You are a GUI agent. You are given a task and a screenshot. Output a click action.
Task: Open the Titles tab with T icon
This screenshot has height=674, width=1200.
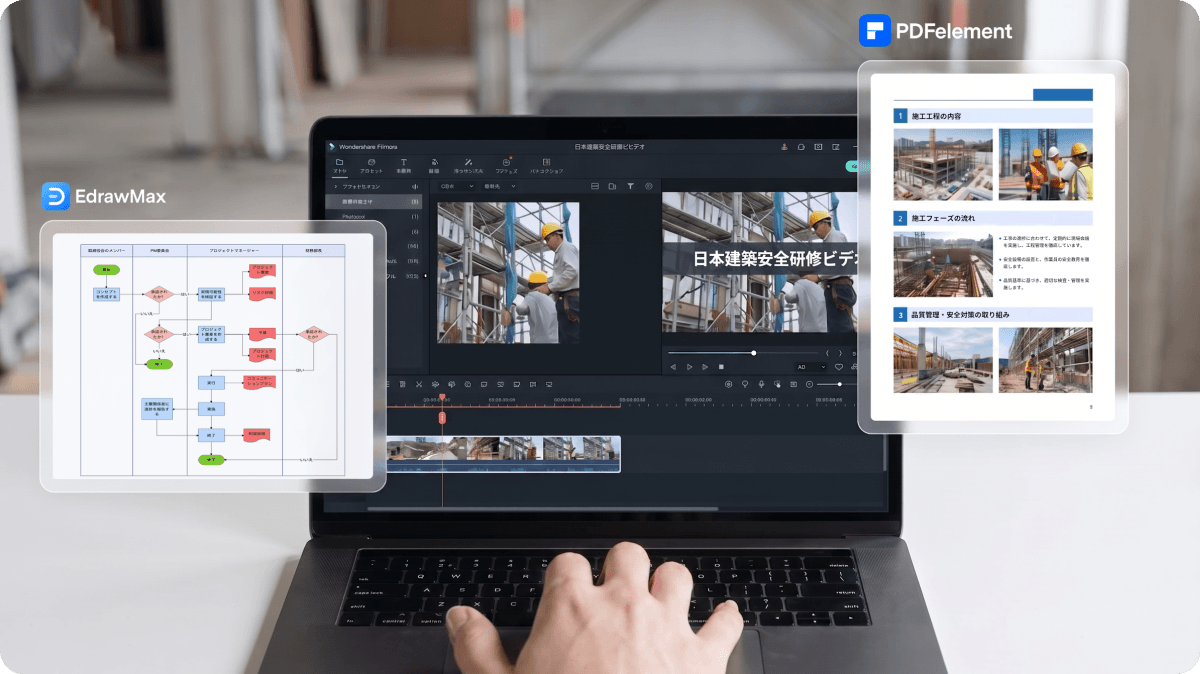[404, 162]
